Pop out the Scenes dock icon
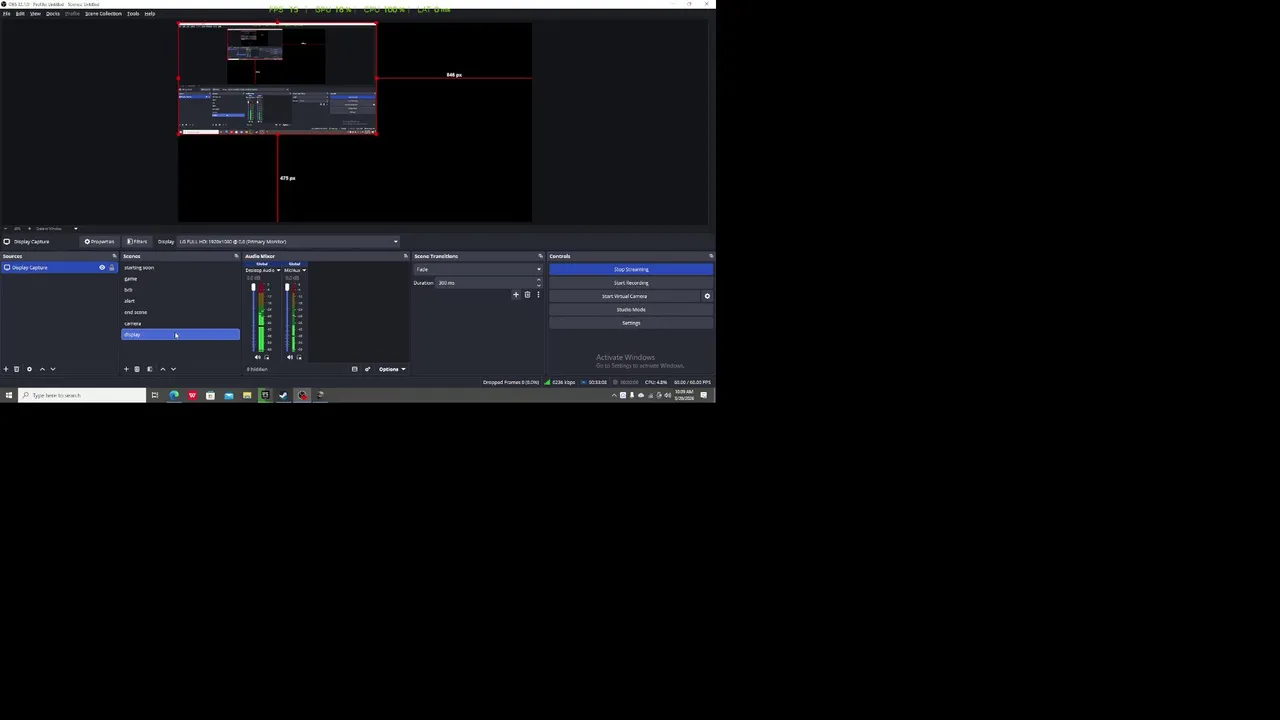This screenshot has width=1280, height=720. click(236, 256)
